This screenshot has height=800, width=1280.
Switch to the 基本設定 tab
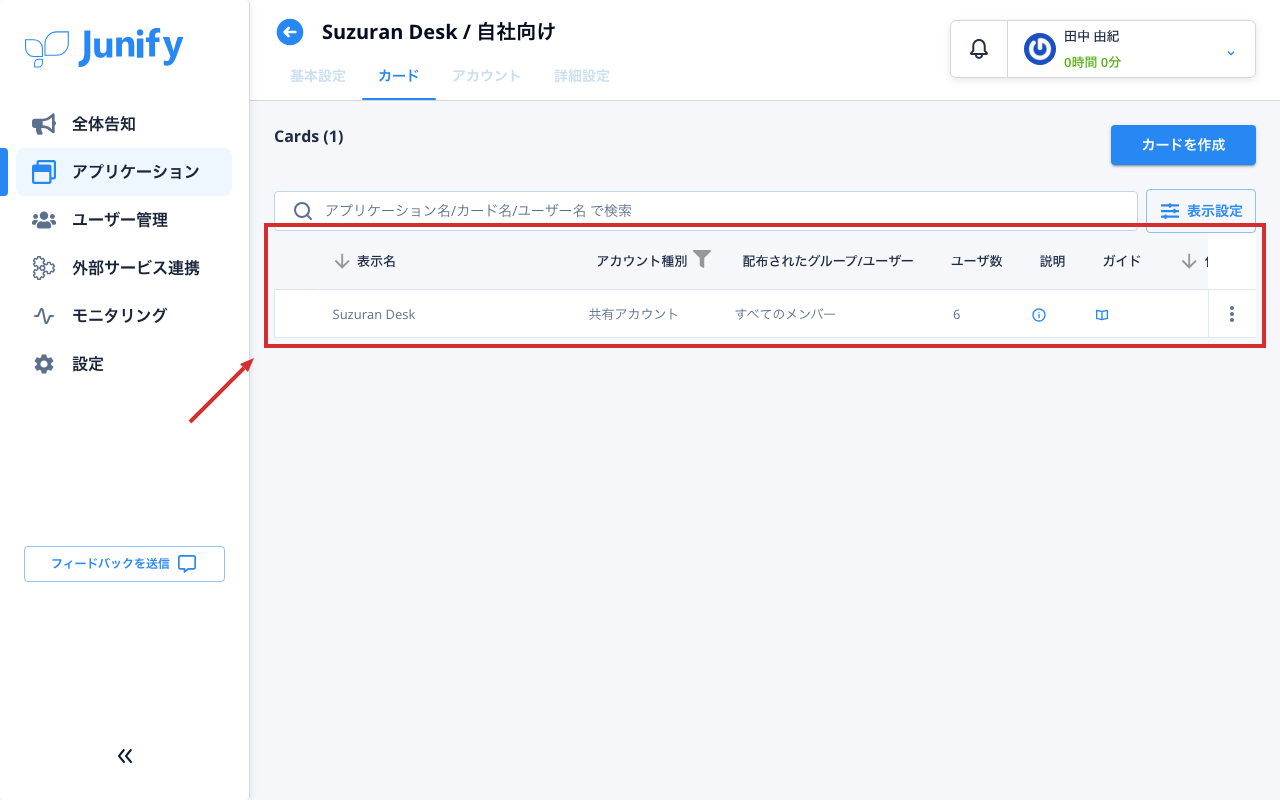coord(318,76)
